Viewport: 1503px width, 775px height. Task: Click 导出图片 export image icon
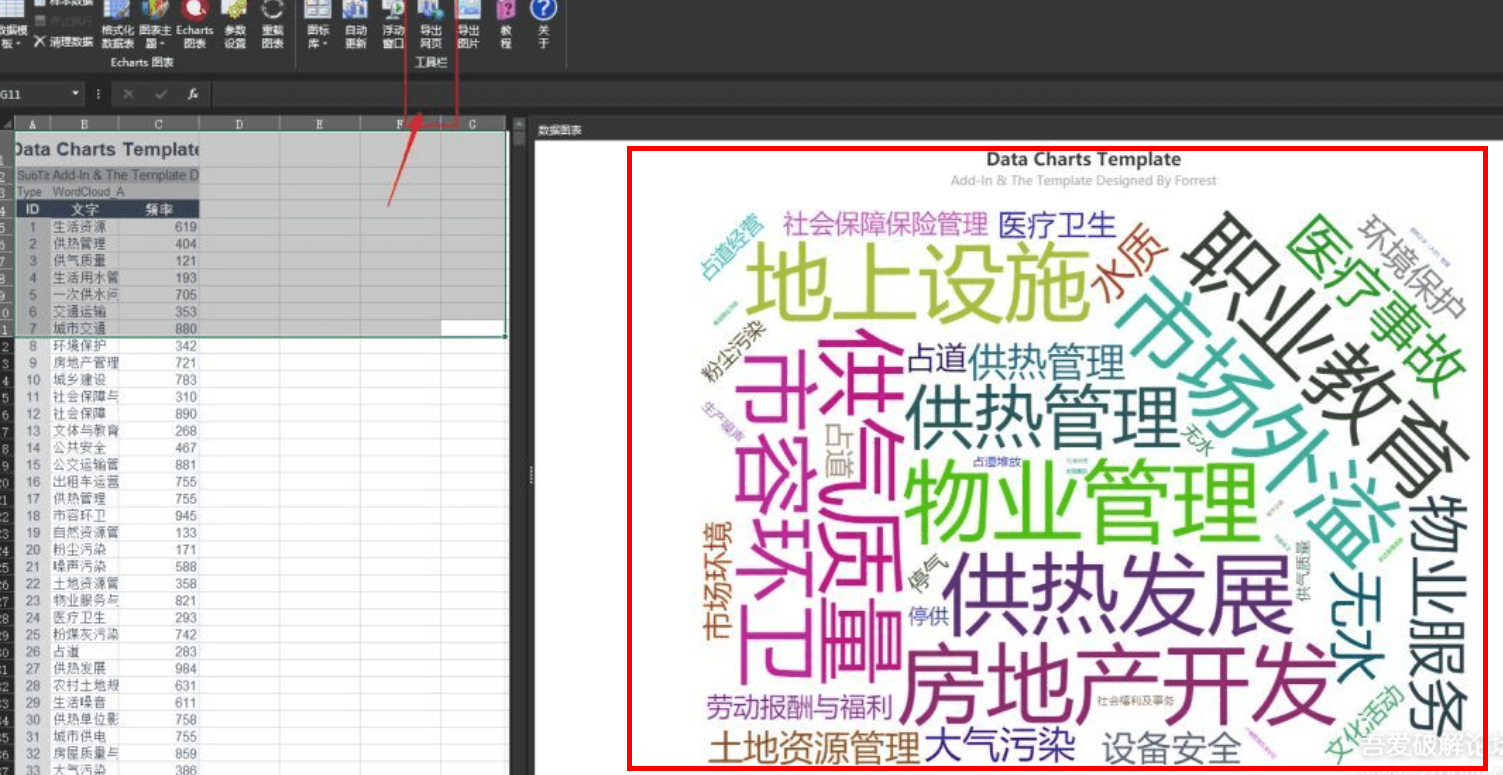[x=468, y=24]
